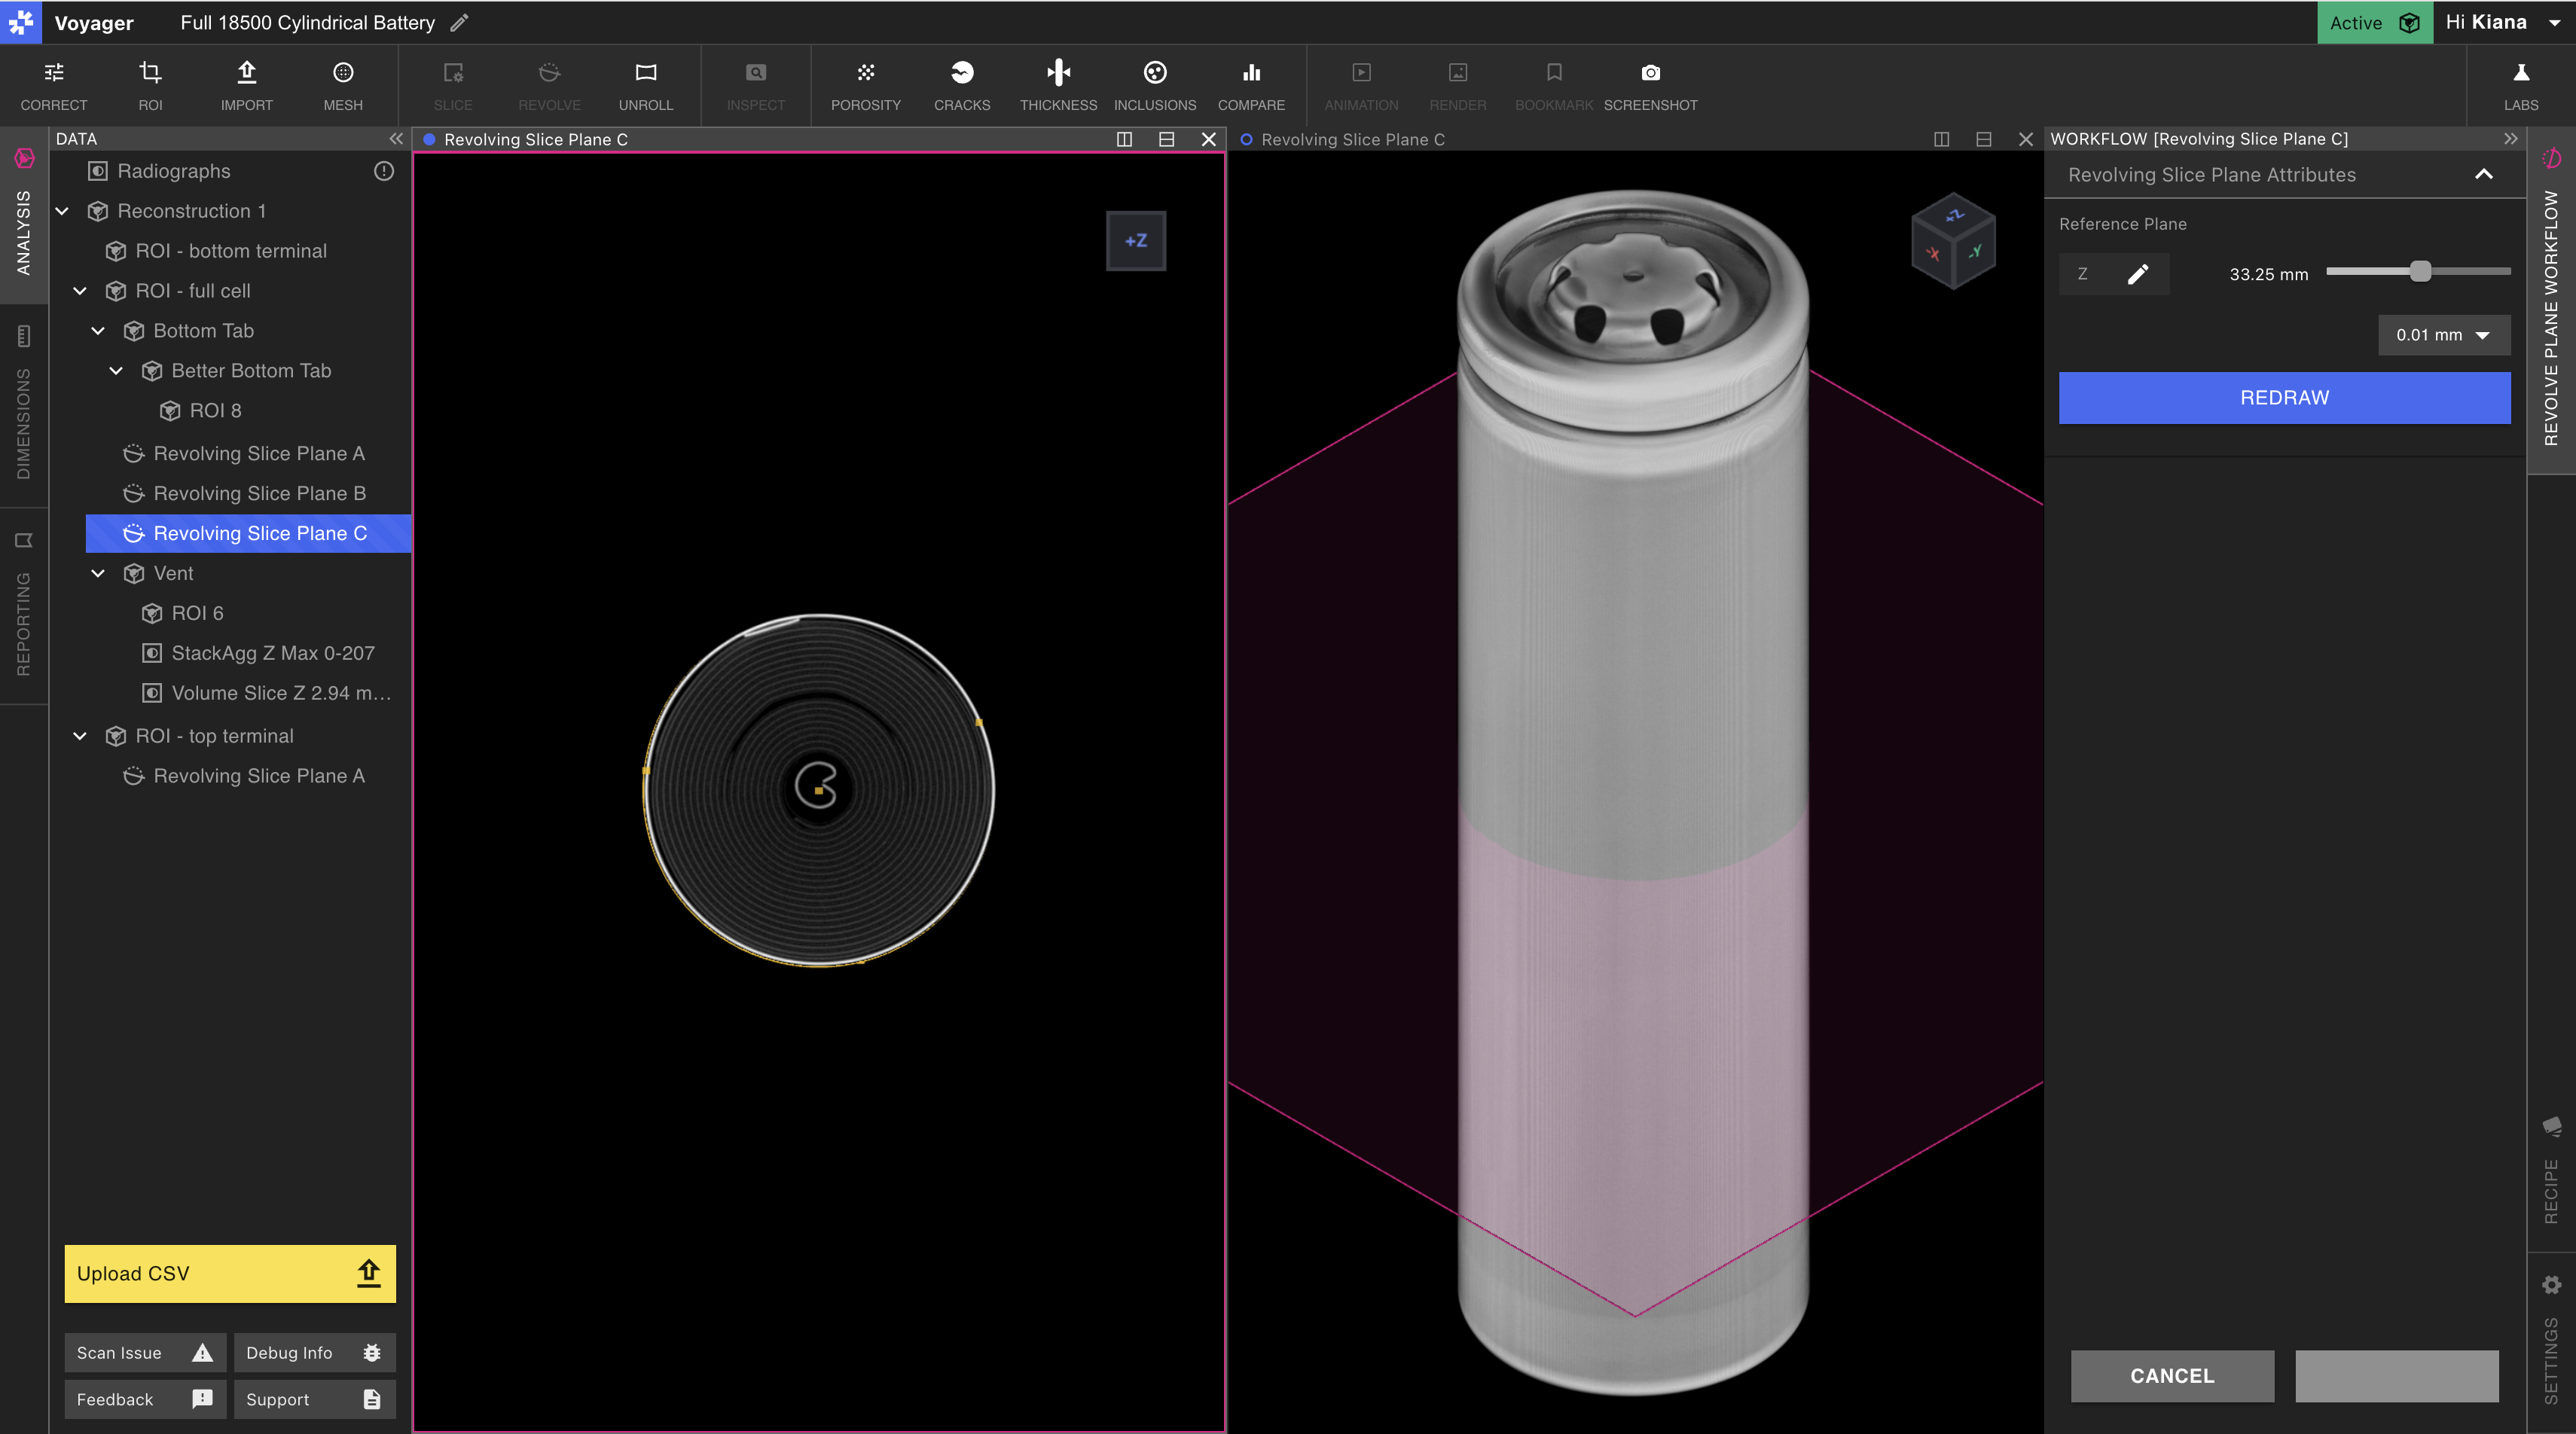The image size is (2576, 1434).
Task: Toggle vertical split layout in left viewport
Action: pyautogui.click(x=1124, y=139)
